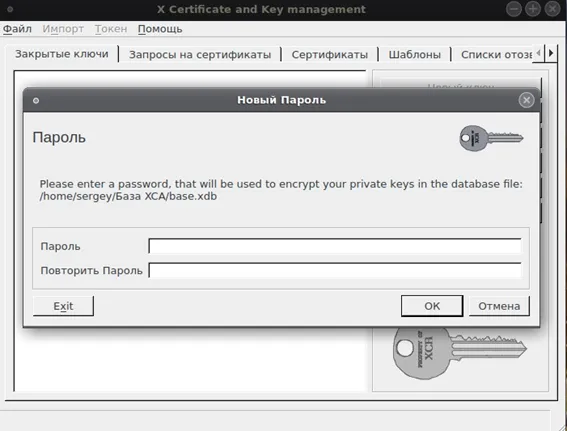This screenshot has height=431, width=567.
Task: Select the Шаблоны tab
Action: 414,55
